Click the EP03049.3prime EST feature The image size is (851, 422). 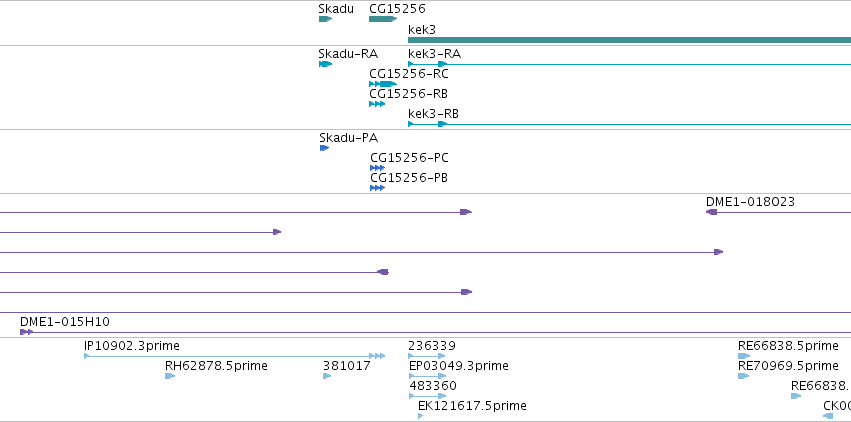(x=427, y=376)
